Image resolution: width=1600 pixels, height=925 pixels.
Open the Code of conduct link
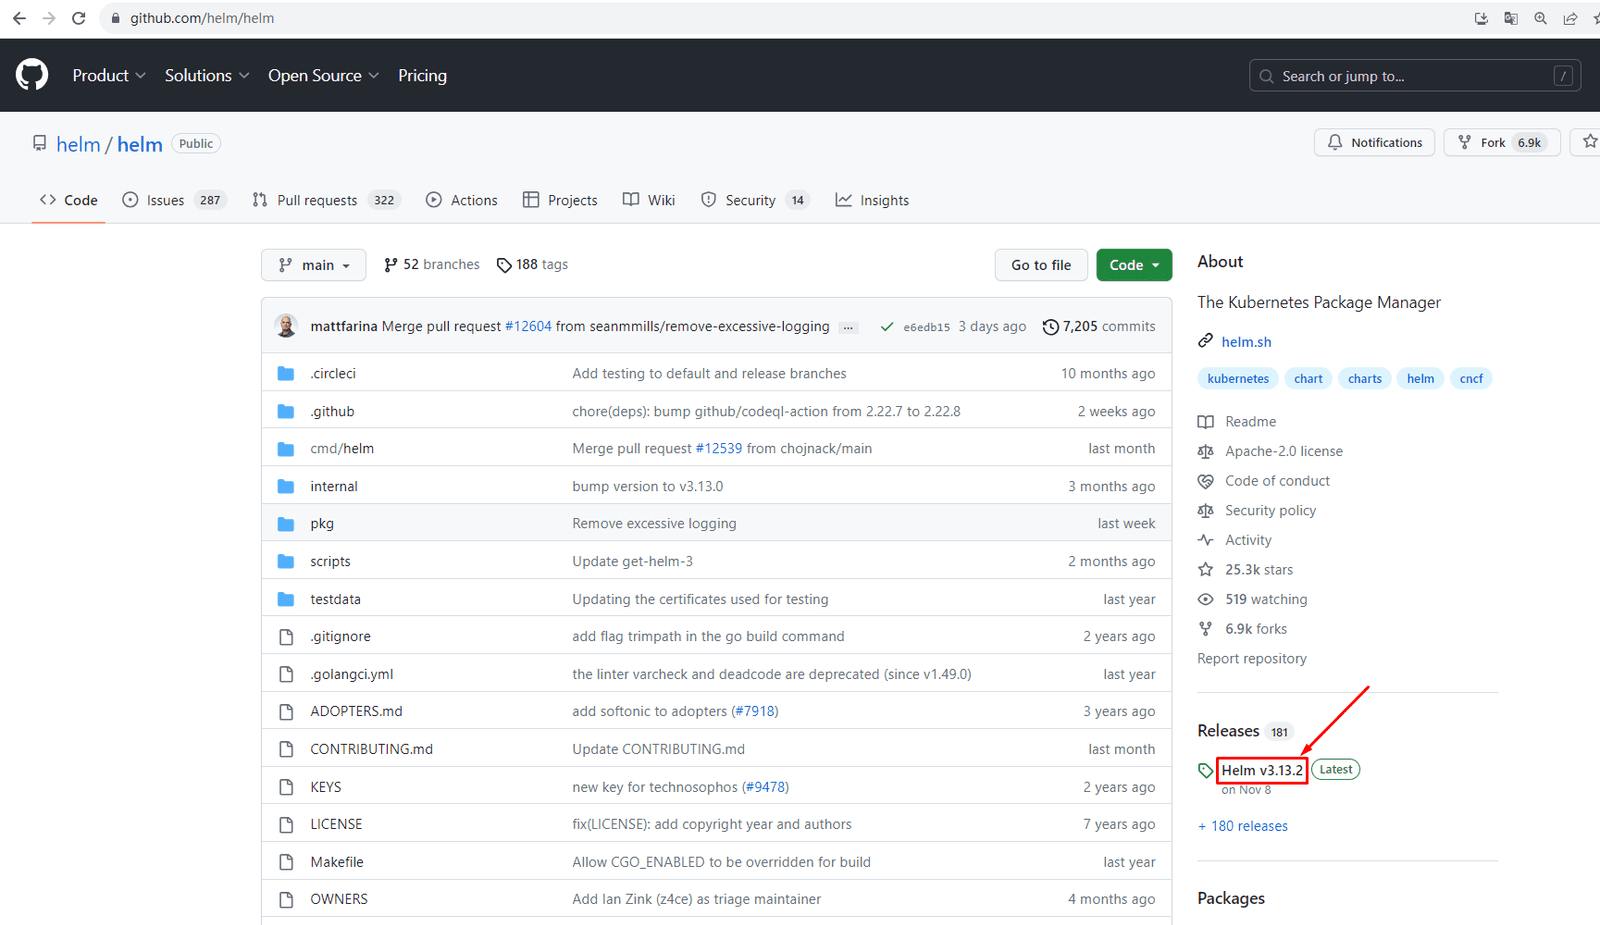tap(1277, 481)
